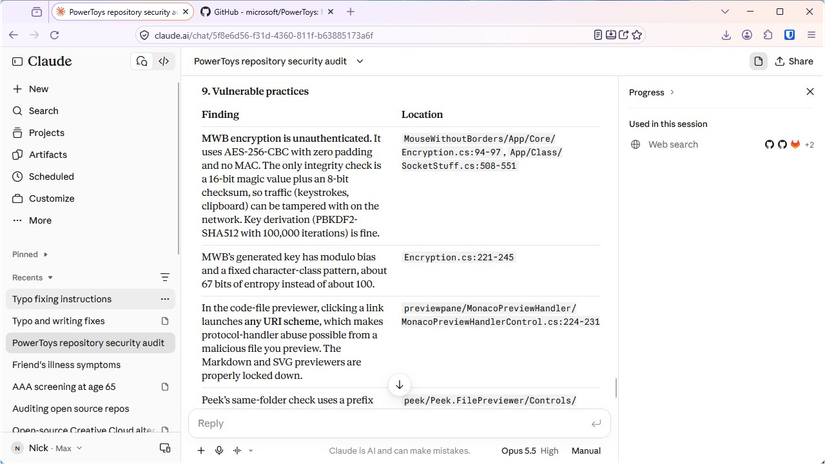Click the share-page icon in address bar
Screen dimensions: 825x464
(623, 35)
